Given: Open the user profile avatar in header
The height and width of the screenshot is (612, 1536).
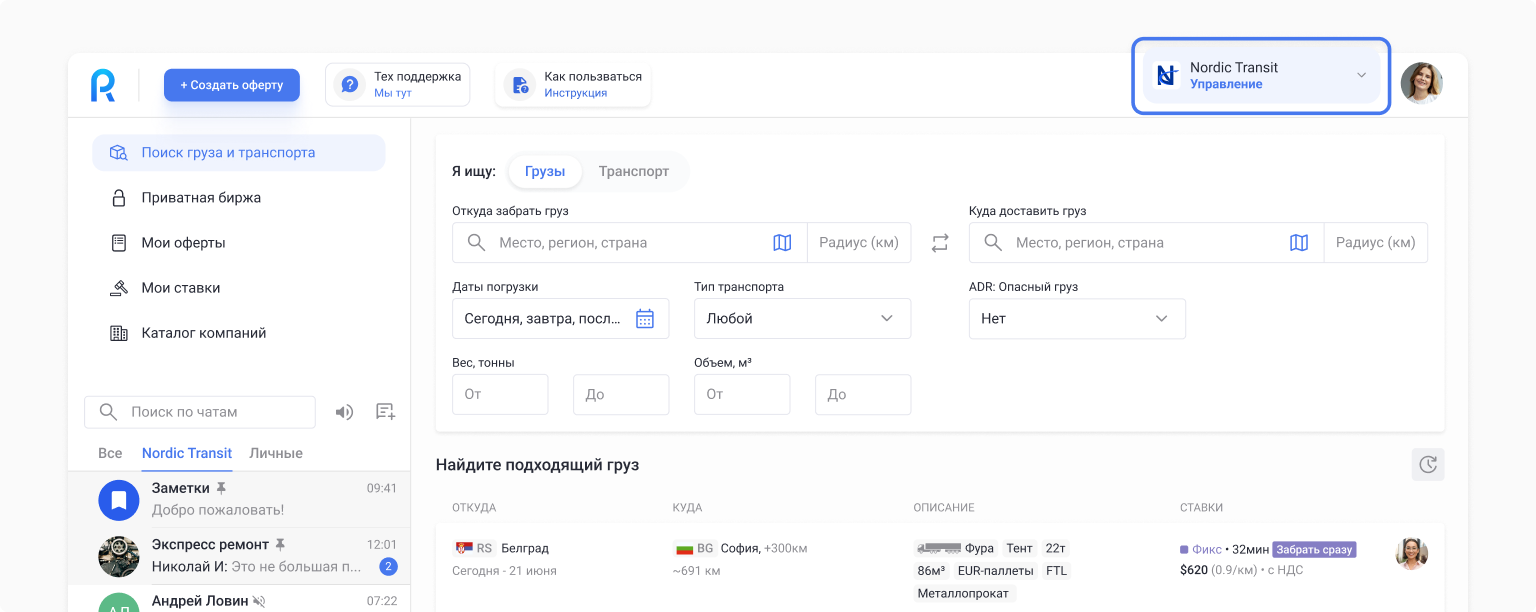Looking at the screenshot, I should coord(1421,84).
